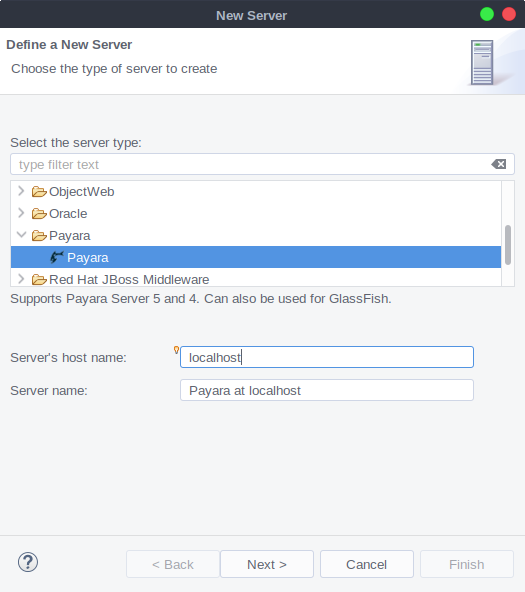This screenshot has width=525, height=592.
Task: Click the Payara fish server icon
Action: click(x=57, y=257)
